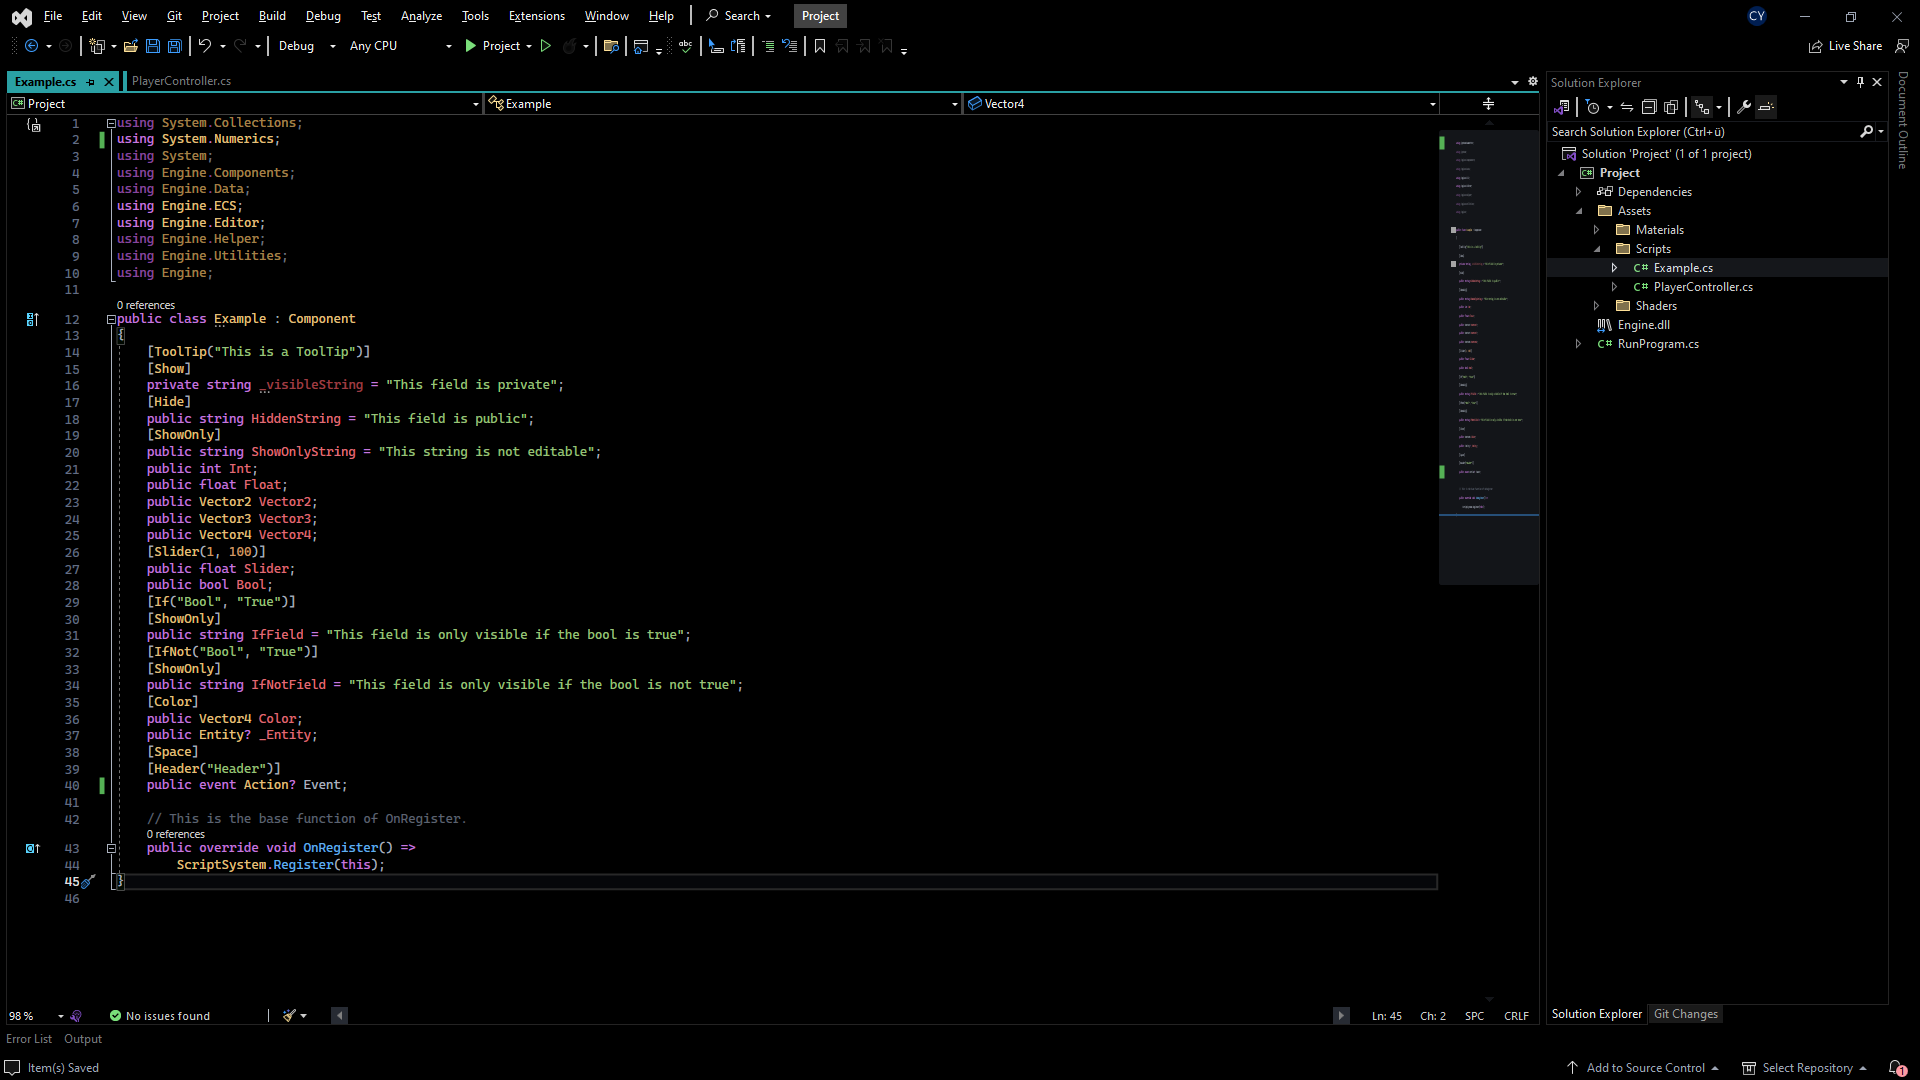Click the Hot Reload flame icon
This screenshot has height=1080, width=1920.
pyautogui.click(x=569, y=46)
